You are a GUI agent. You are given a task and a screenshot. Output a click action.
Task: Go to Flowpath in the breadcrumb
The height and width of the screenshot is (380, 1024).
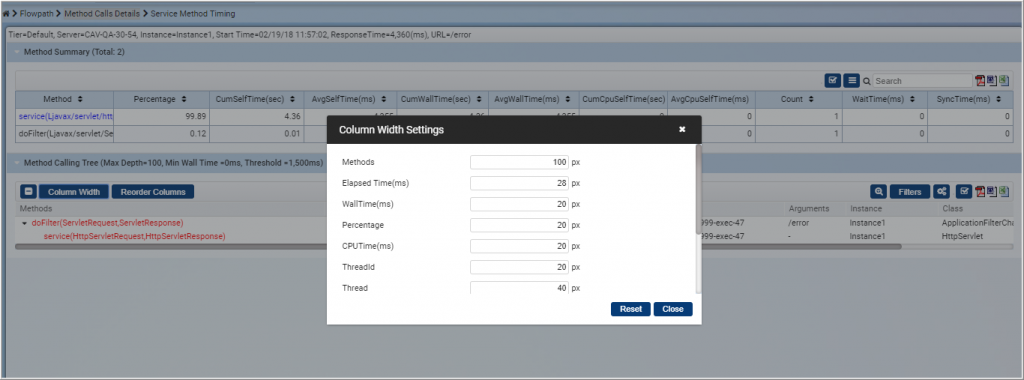click(x=37, y=13)
